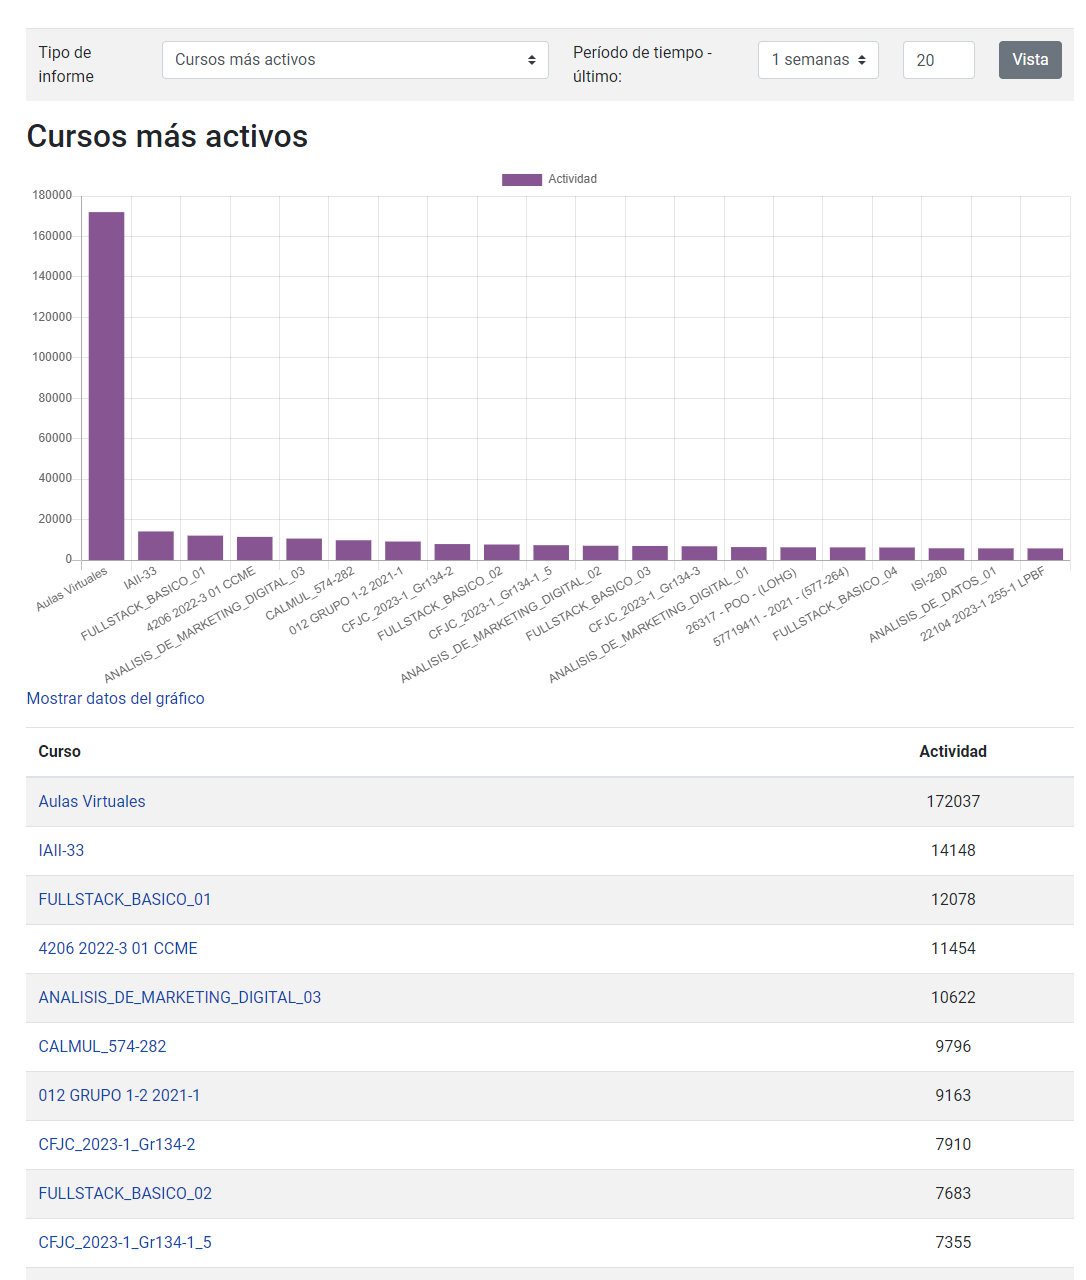
Task: Open the CALMUL_574-282 course link
Action: click(102, 1046)
